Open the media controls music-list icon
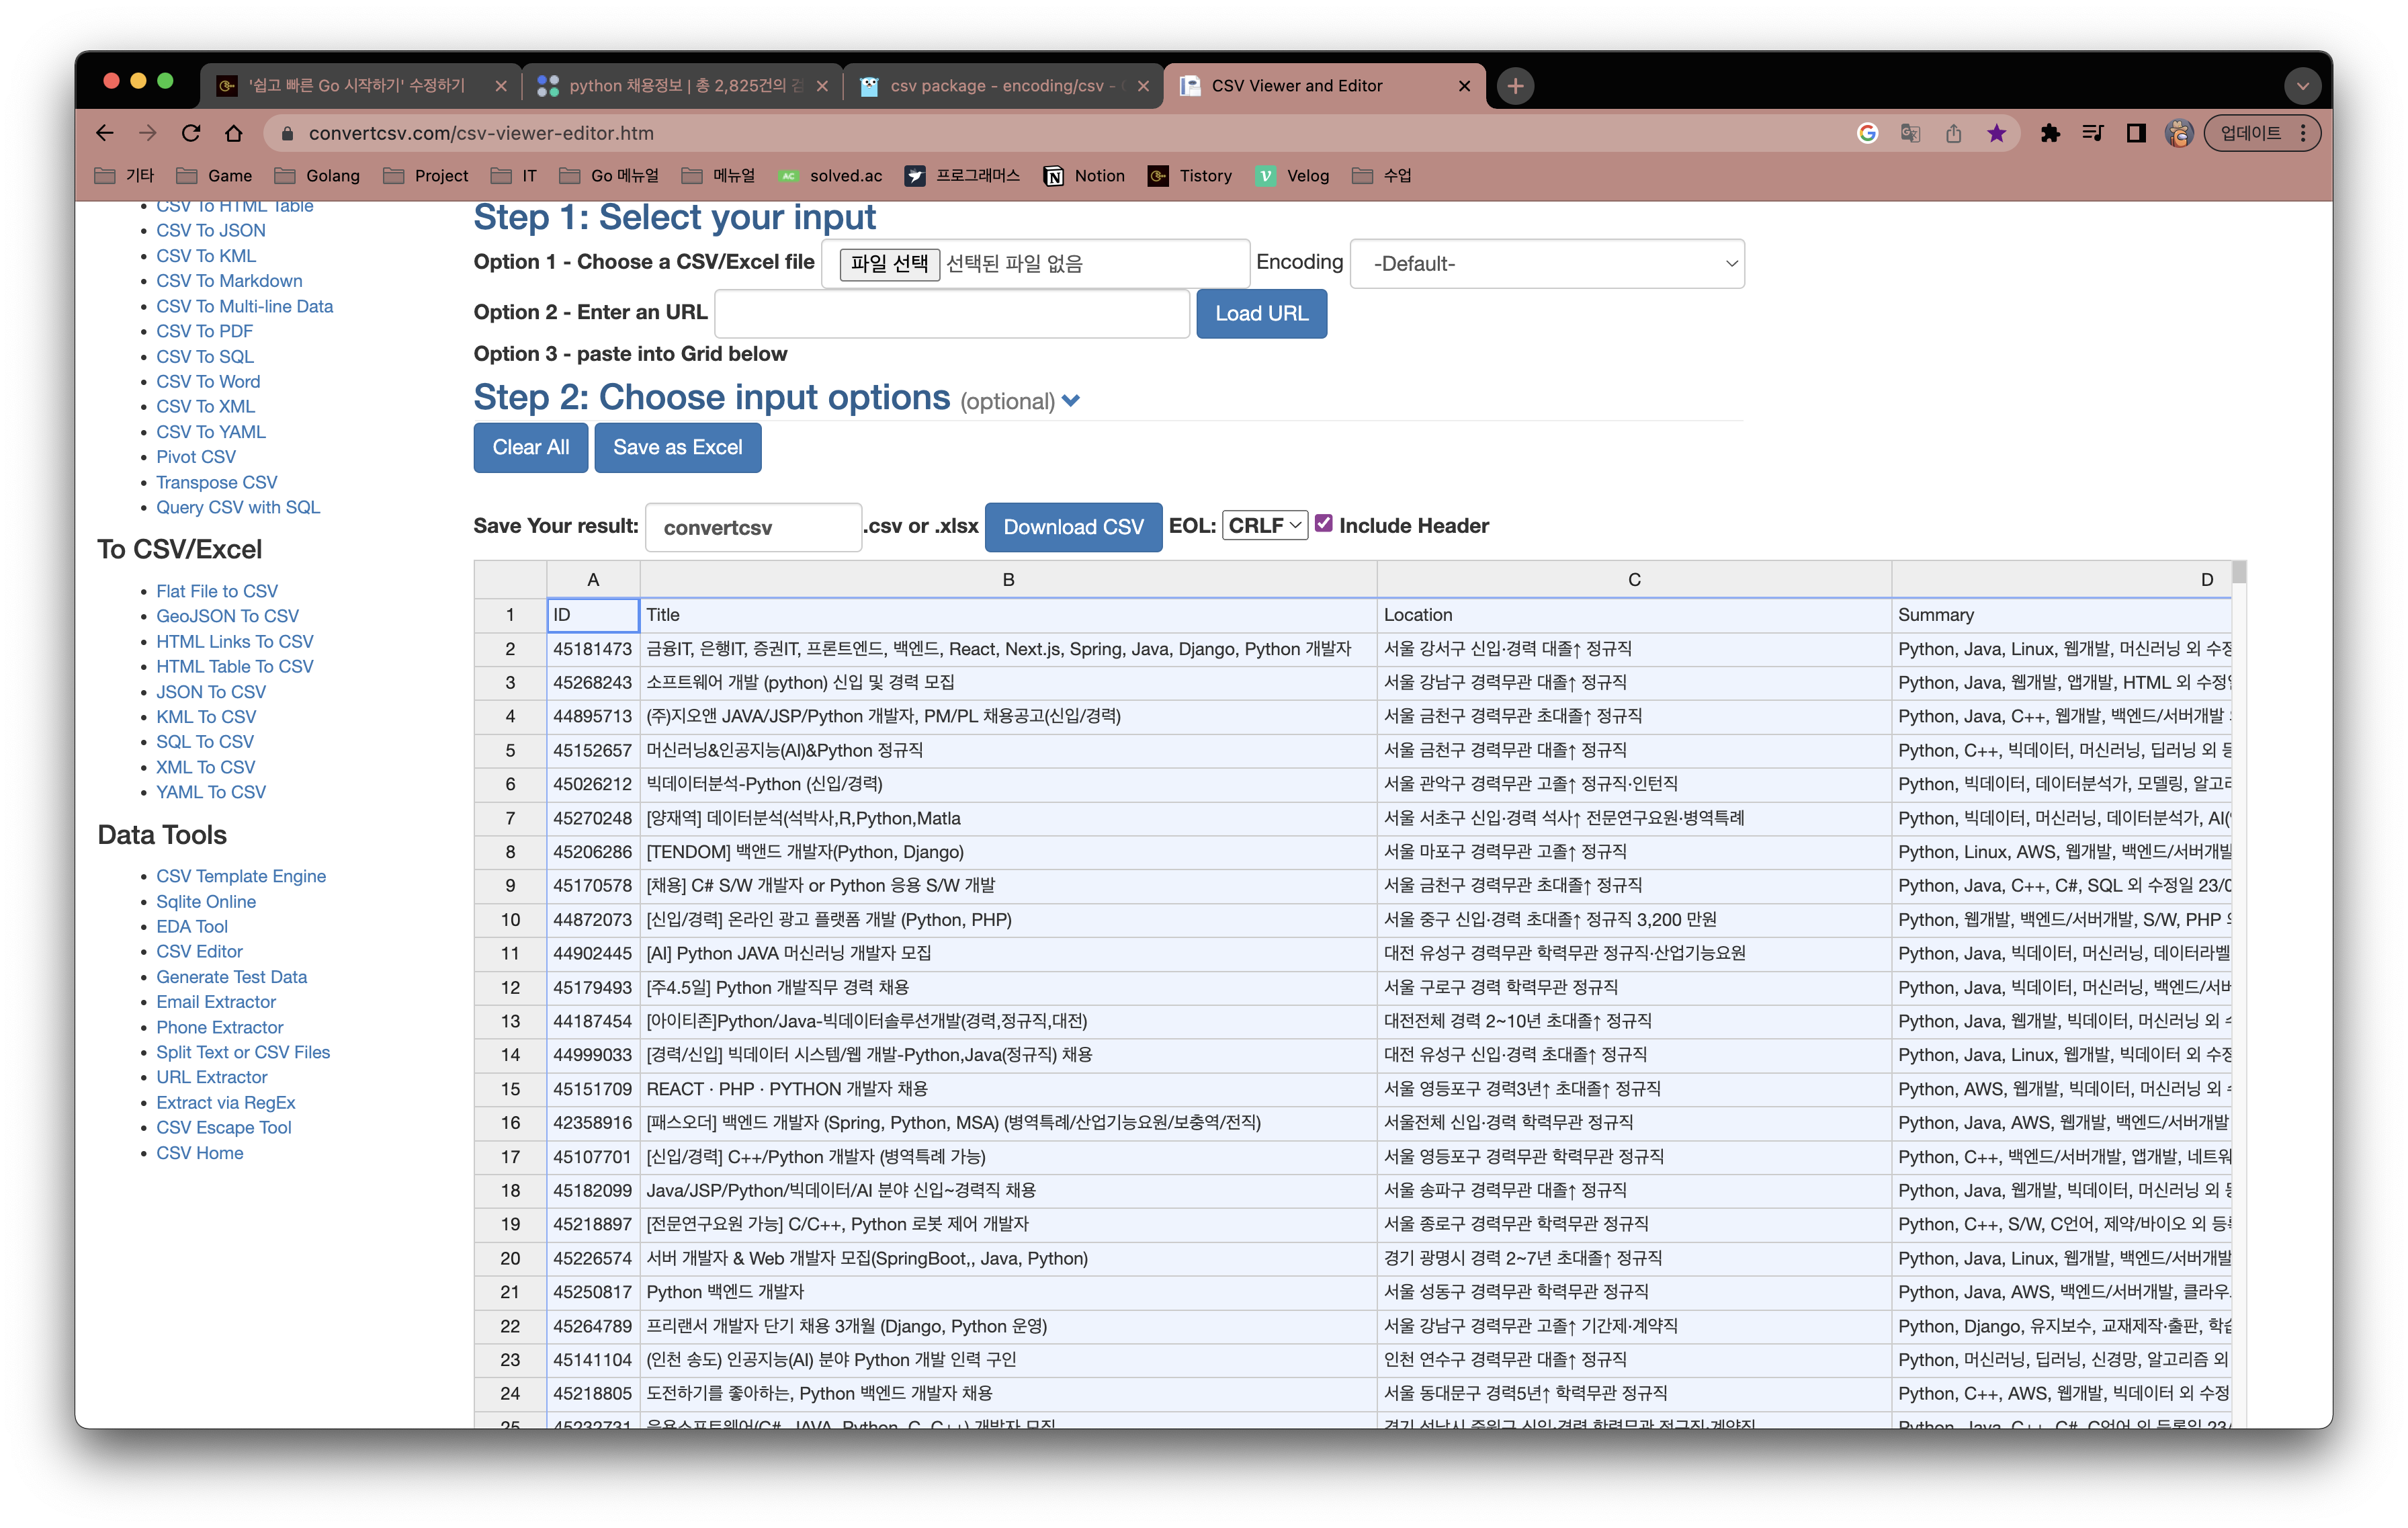The width and height of the screenshot is (2408, 1528). coord(2093,133)
